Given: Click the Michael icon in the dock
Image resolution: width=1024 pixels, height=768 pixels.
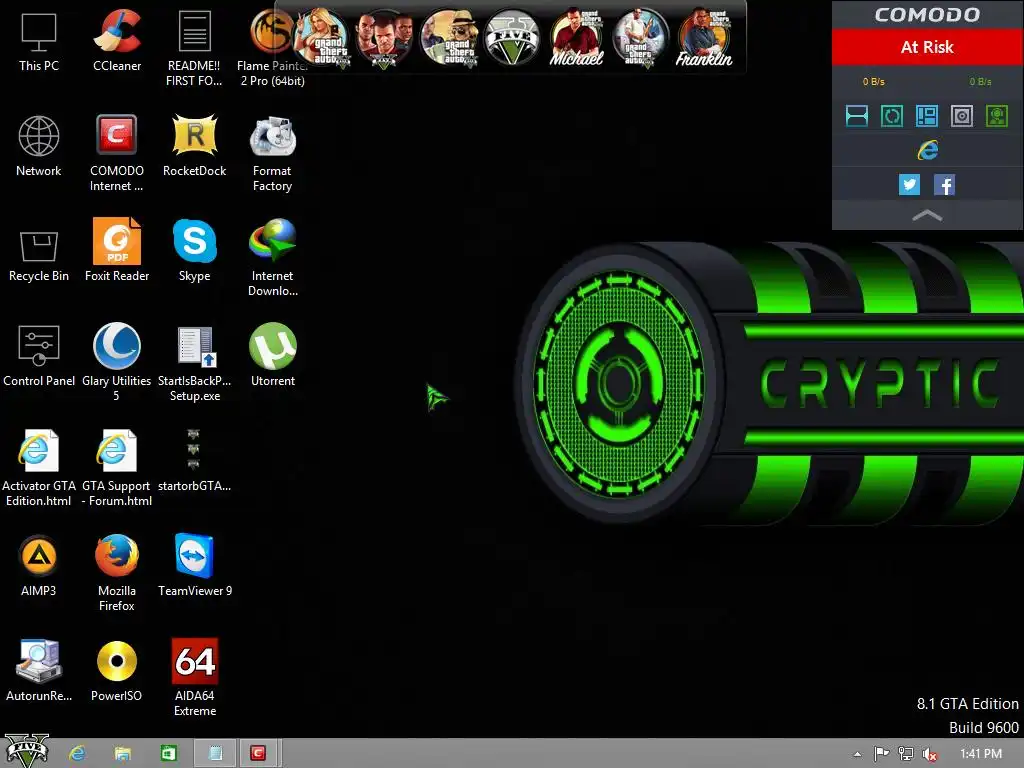Looking at the screenshot, I should point(576,38).
